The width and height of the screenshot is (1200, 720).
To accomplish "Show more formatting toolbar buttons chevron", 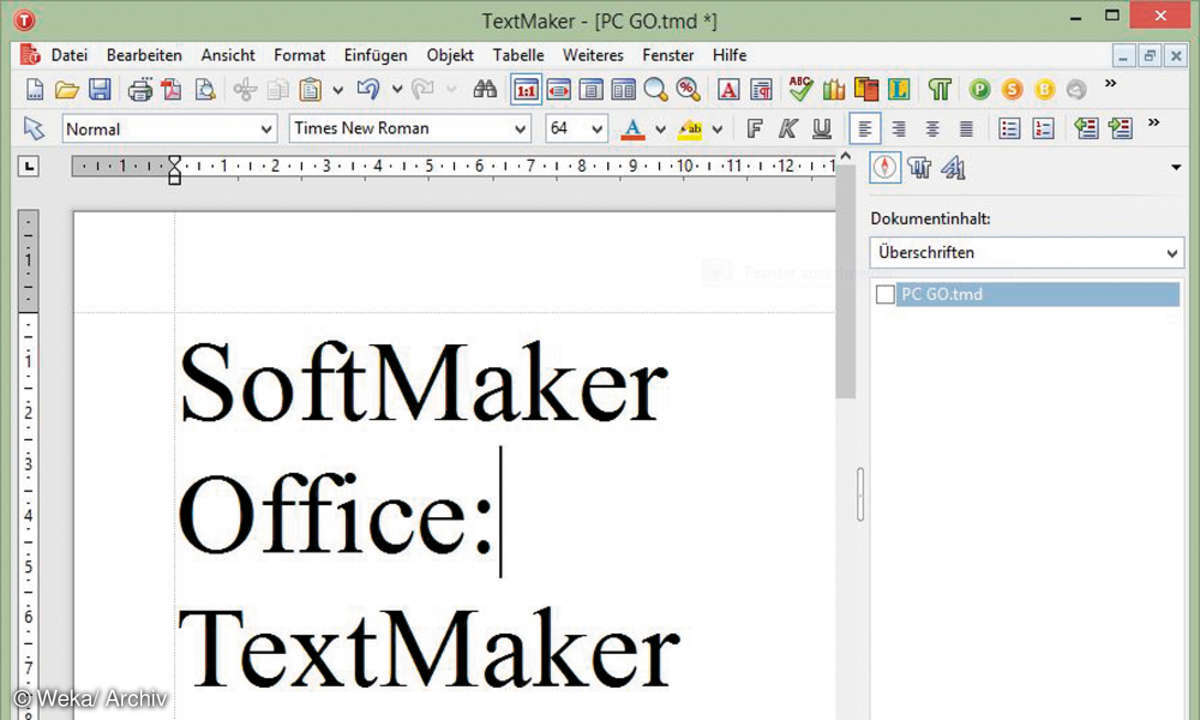I will (1154, 123).
